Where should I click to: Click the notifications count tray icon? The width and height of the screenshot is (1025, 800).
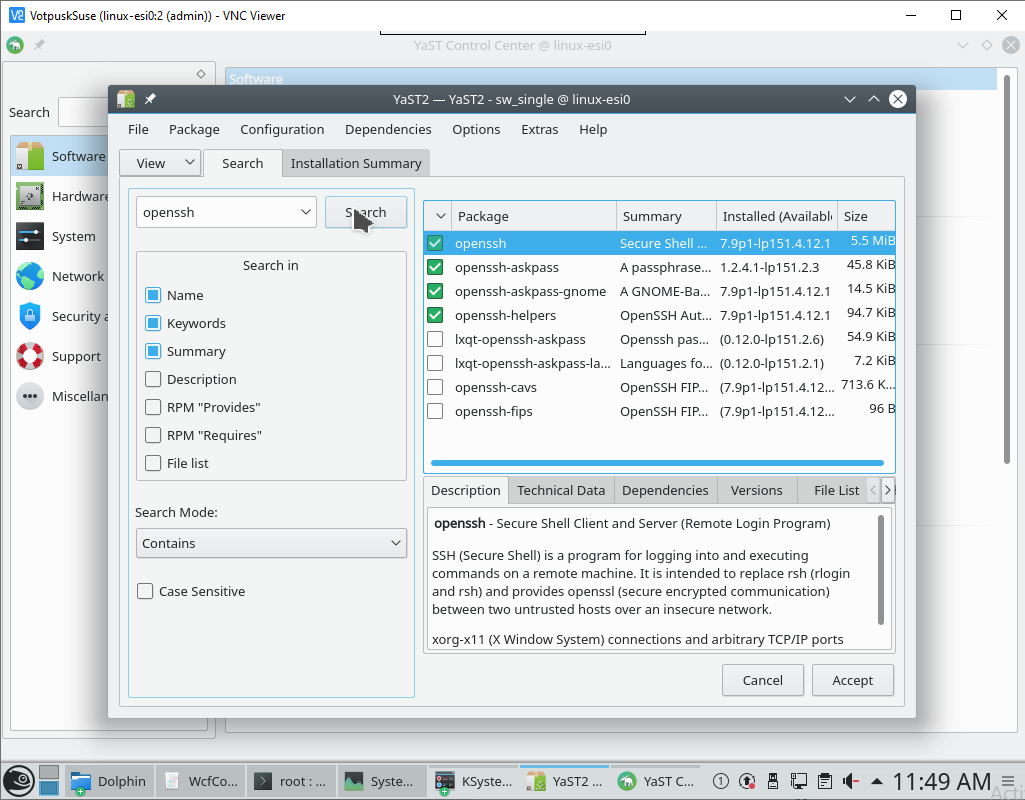click(x=720, y=781)
